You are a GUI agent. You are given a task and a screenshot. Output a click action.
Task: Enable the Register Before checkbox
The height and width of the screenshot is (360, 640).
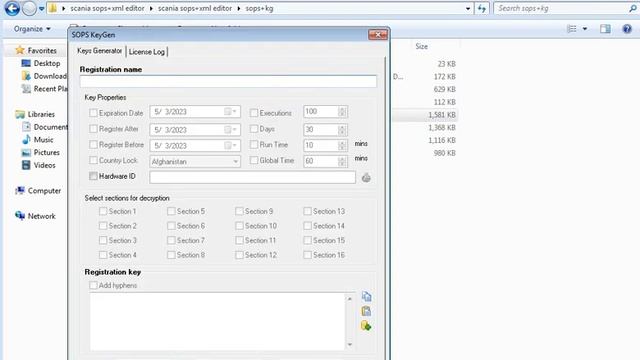pos(93,144)
